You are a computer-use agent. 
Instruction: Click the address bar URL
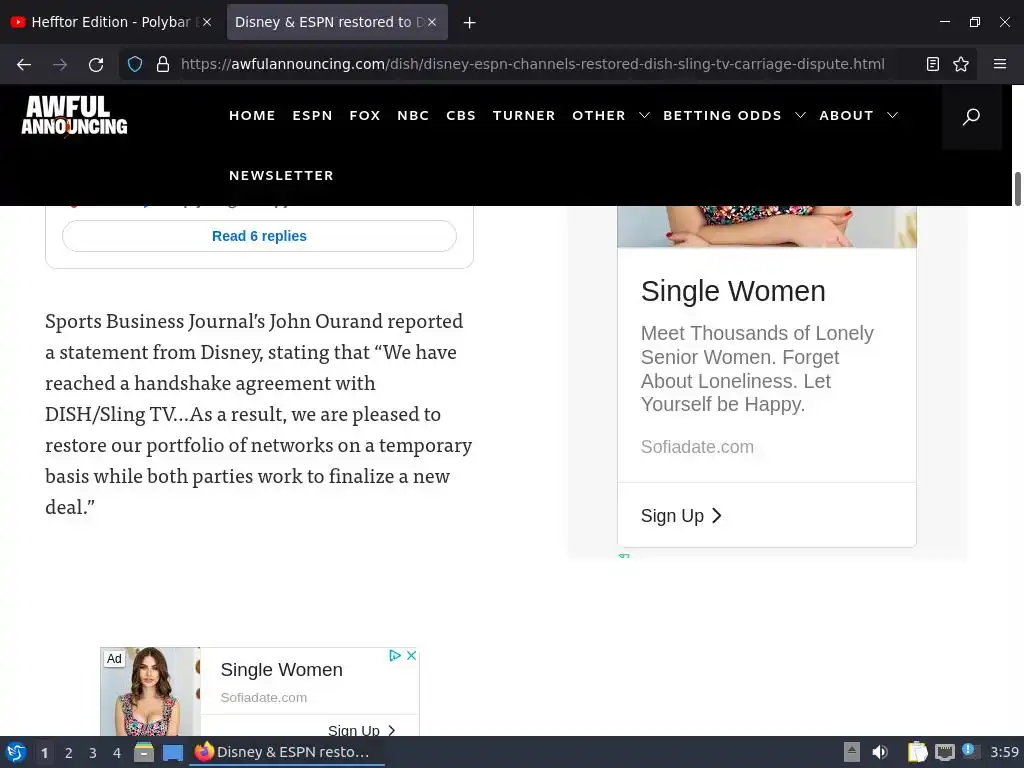[x=533, y=64]
